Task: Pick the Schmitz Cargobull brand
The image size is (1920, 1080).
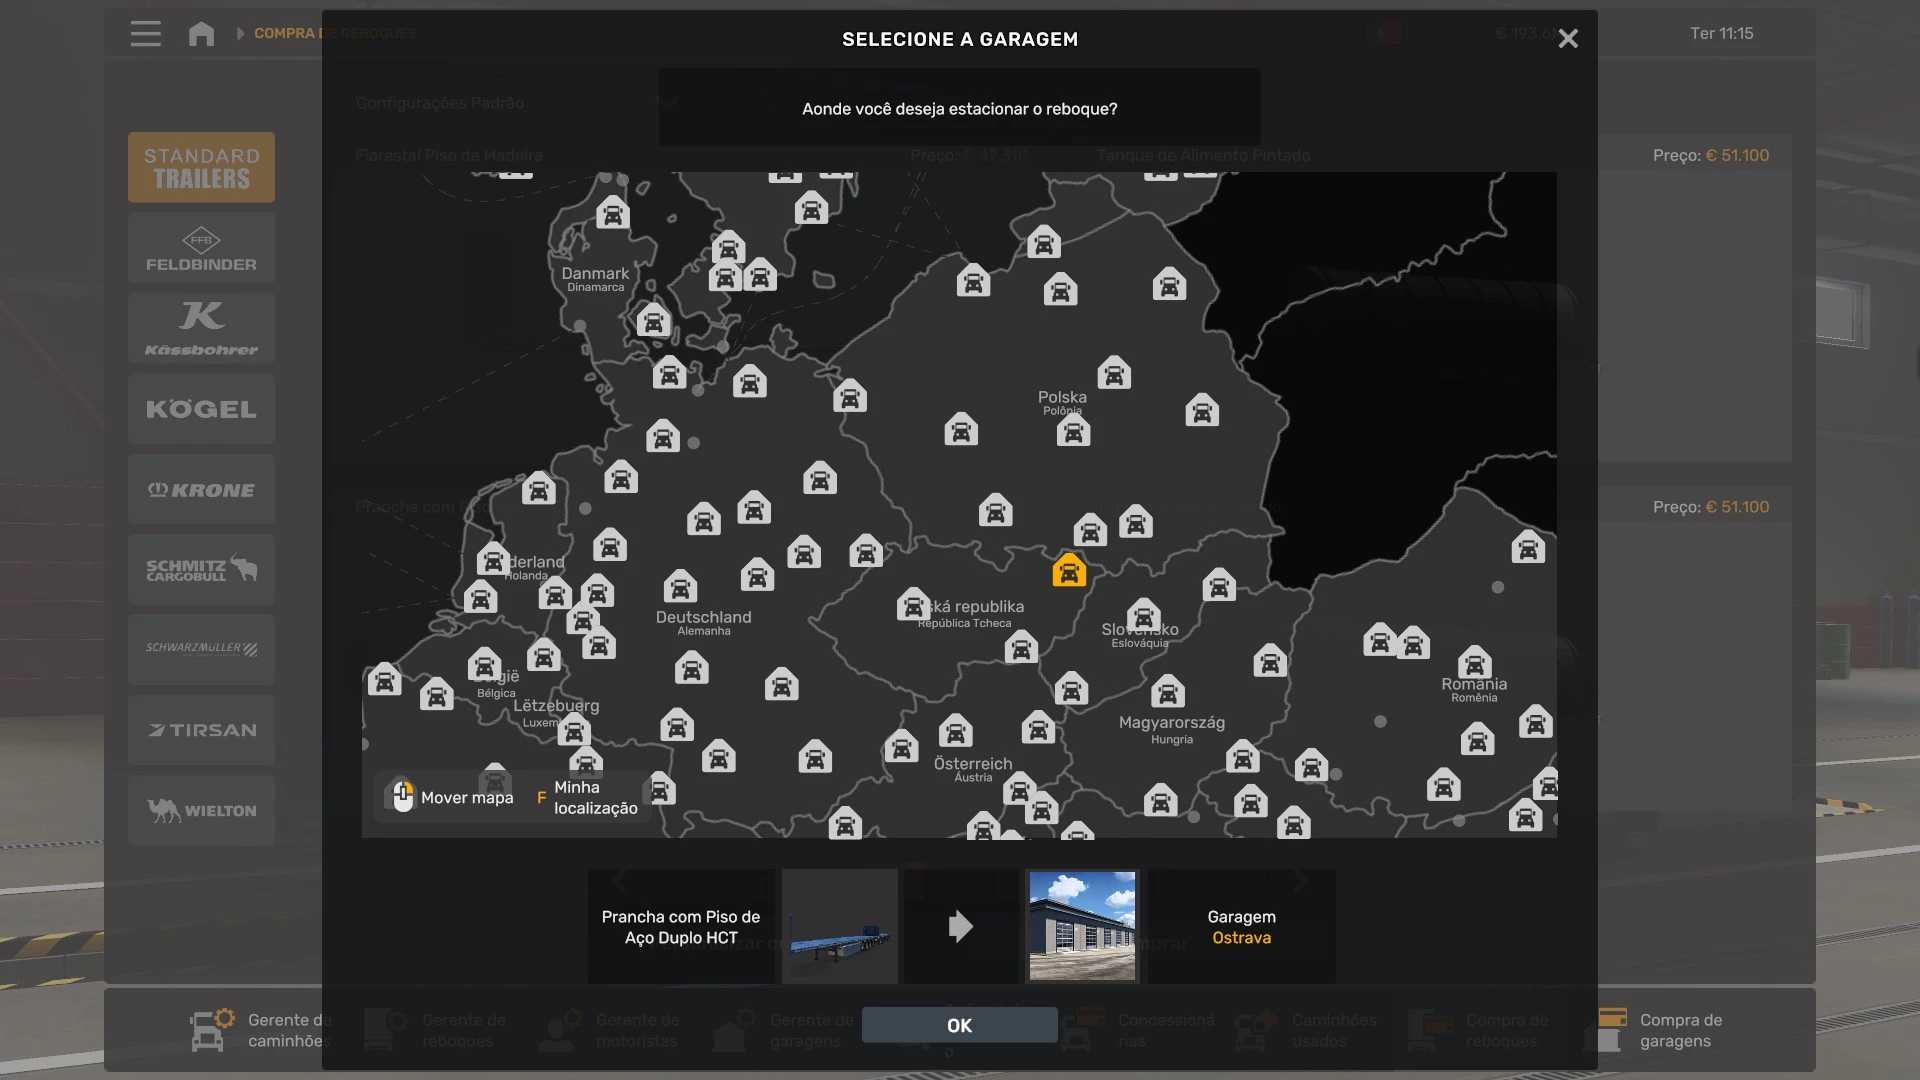Action: pos(201,570)
